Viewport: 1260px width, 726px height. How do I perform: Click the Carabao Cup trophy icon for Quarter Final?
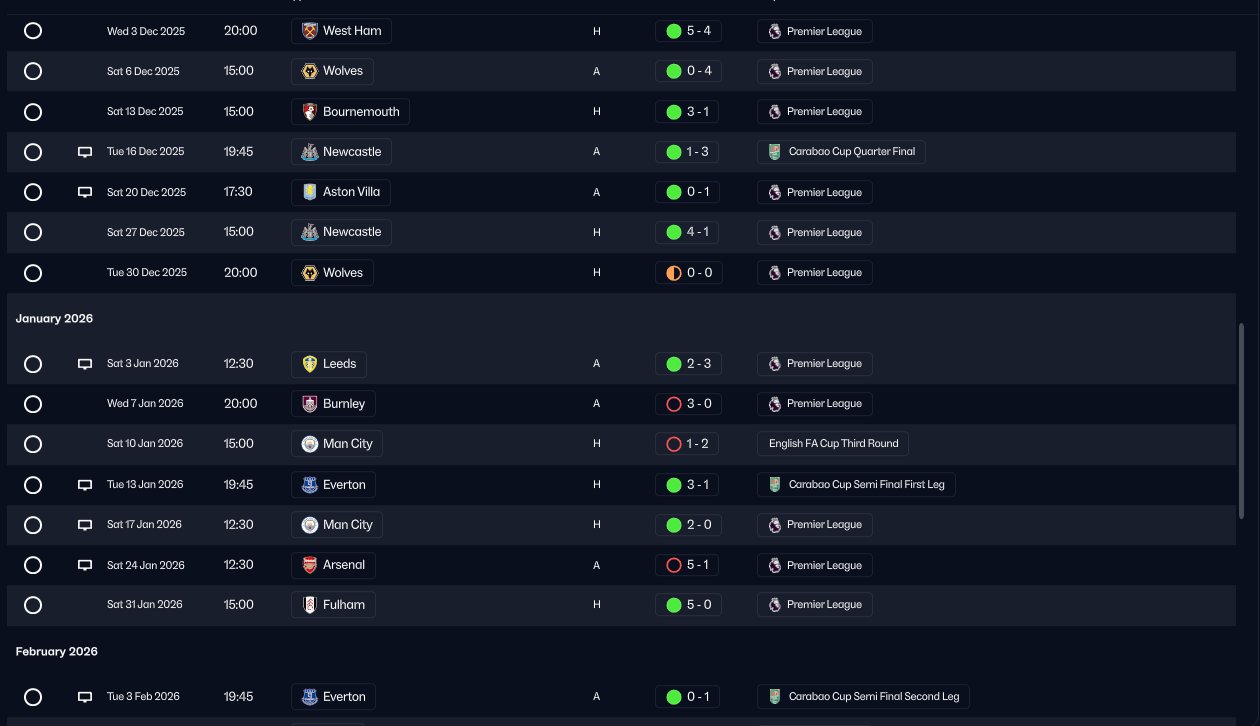click(775, 152)
